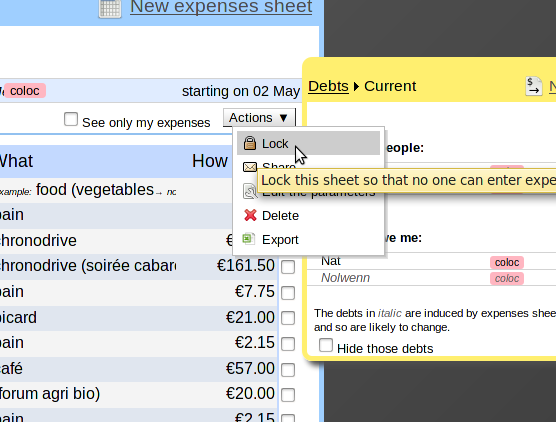Image resolution: width=556 pixels, height=422 pixels.
Task: Click the Edit the parameters wrench icon
Action: 250,191
